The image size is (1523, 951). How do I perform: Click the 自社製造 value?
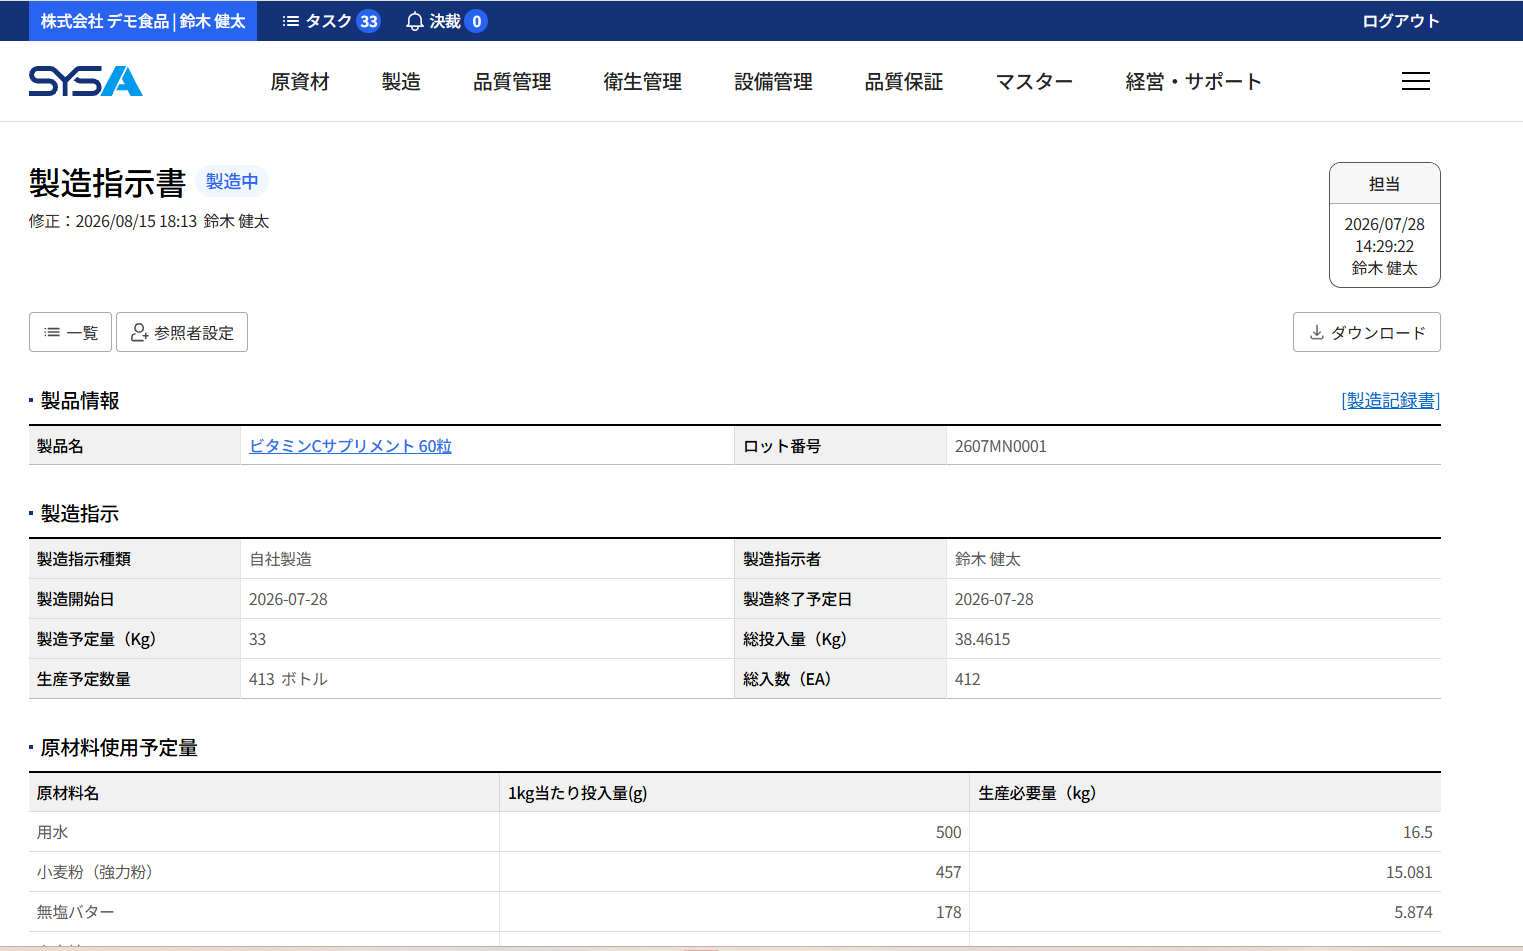[x=280, y=559]
